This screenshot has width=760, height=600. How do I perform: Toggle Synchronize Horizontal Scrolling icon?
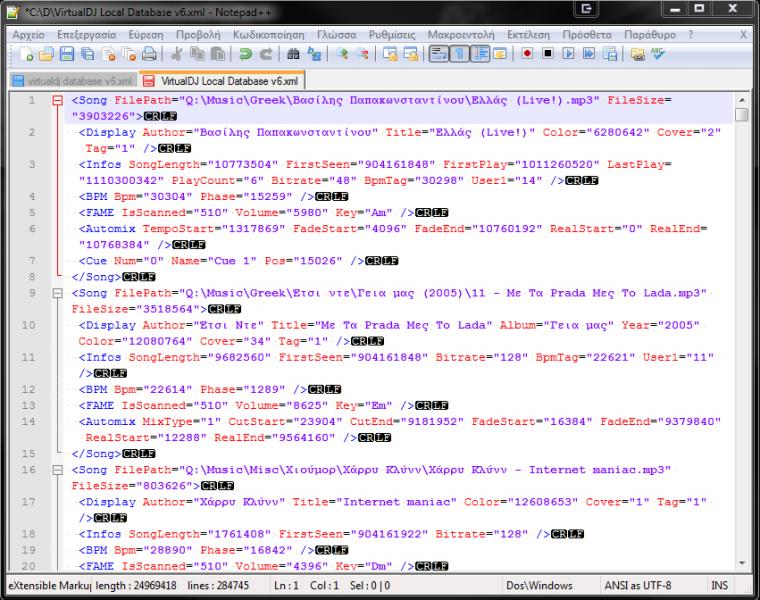[411, 54]
